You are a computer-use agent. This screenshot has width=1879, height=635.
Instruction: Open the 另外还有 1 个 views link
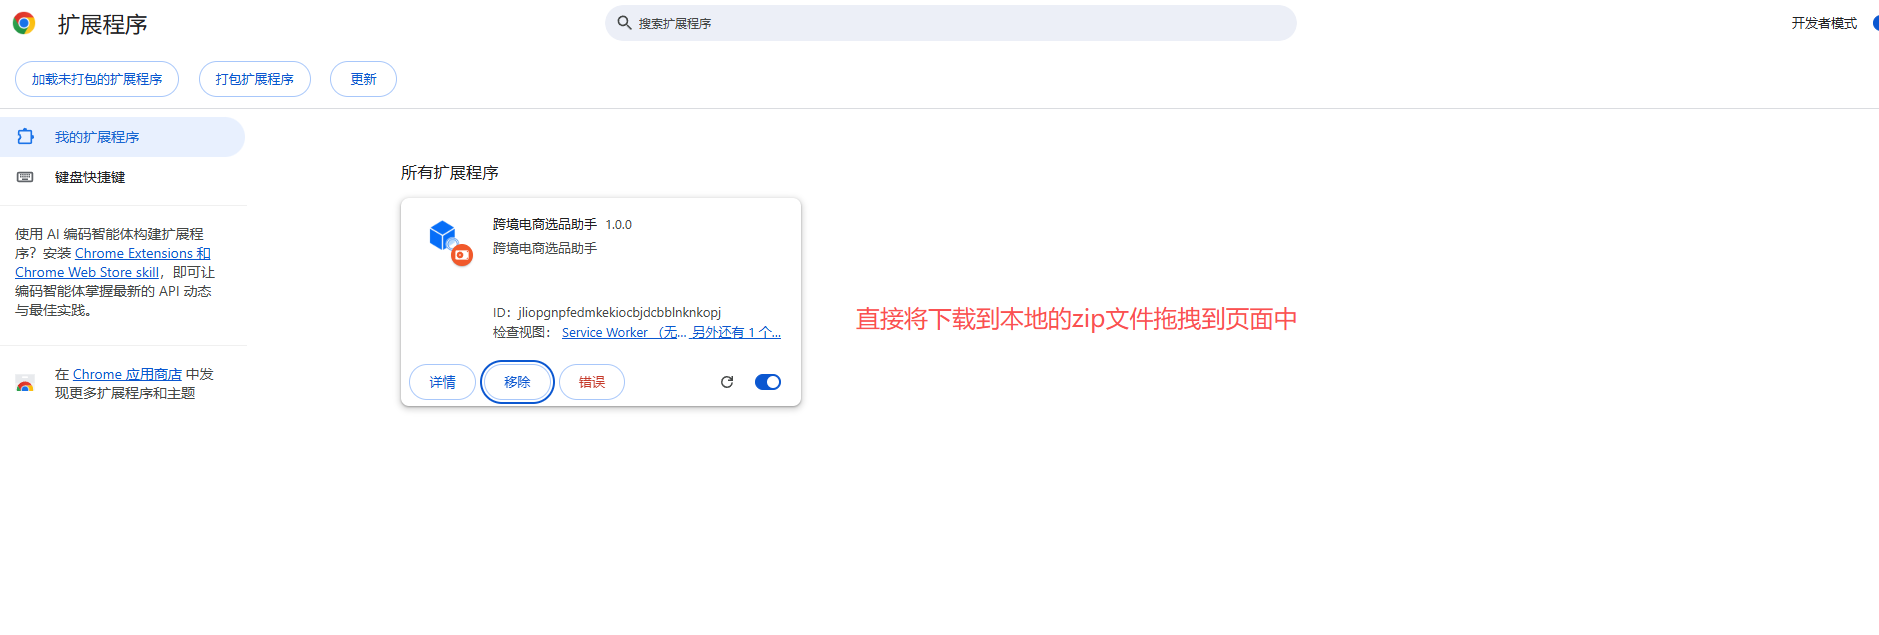pos(736,332)
